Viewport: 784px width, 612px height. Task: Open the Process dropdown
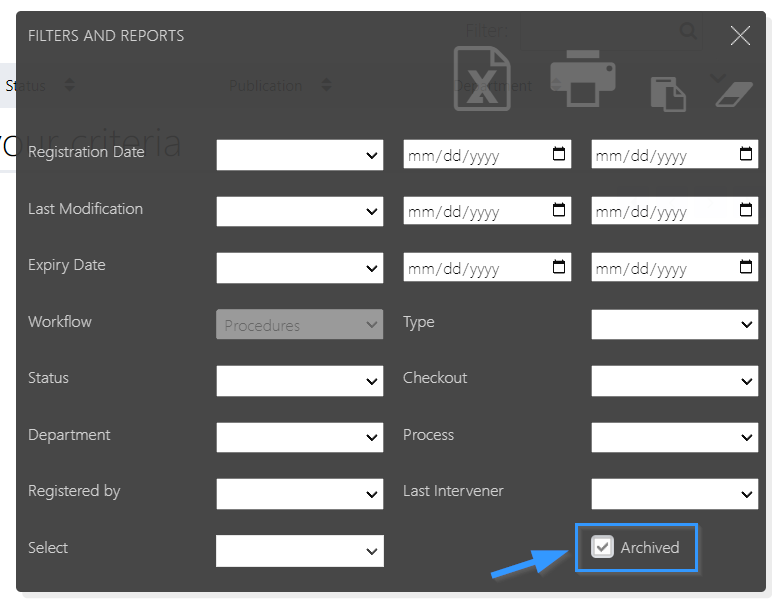[674, 438]
